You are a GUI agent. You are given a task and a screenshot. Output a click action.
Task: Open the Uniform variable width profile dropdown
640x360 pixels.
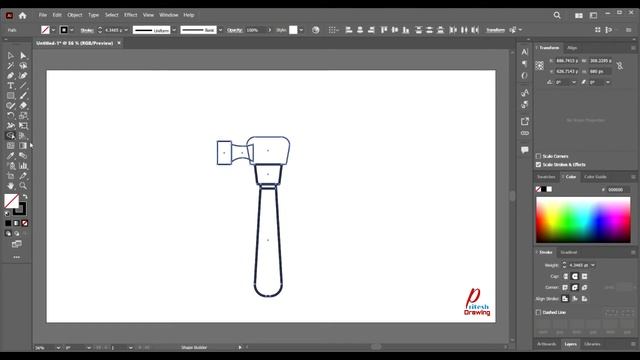tap(174, 30)
